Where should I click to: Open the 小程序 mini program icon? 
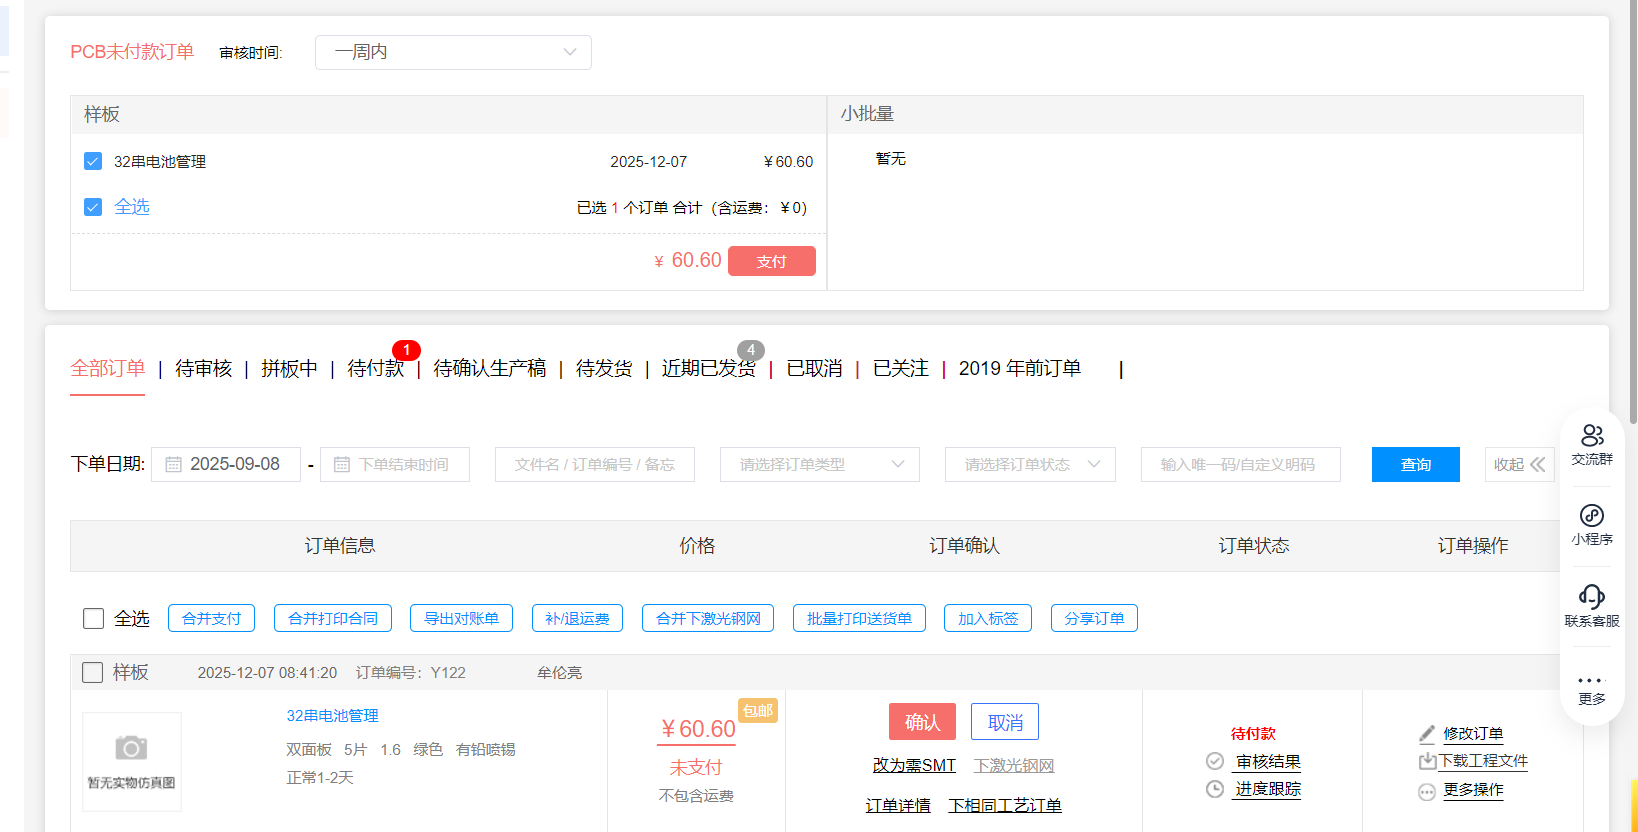pyautogui.click(x=1592, y=516)
